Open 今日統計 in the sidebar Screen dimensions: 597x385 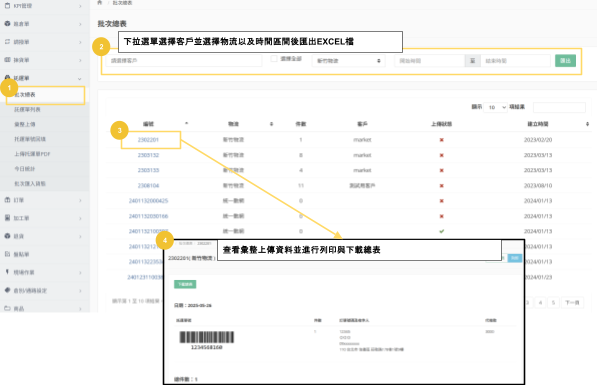[x=25, y=169]
